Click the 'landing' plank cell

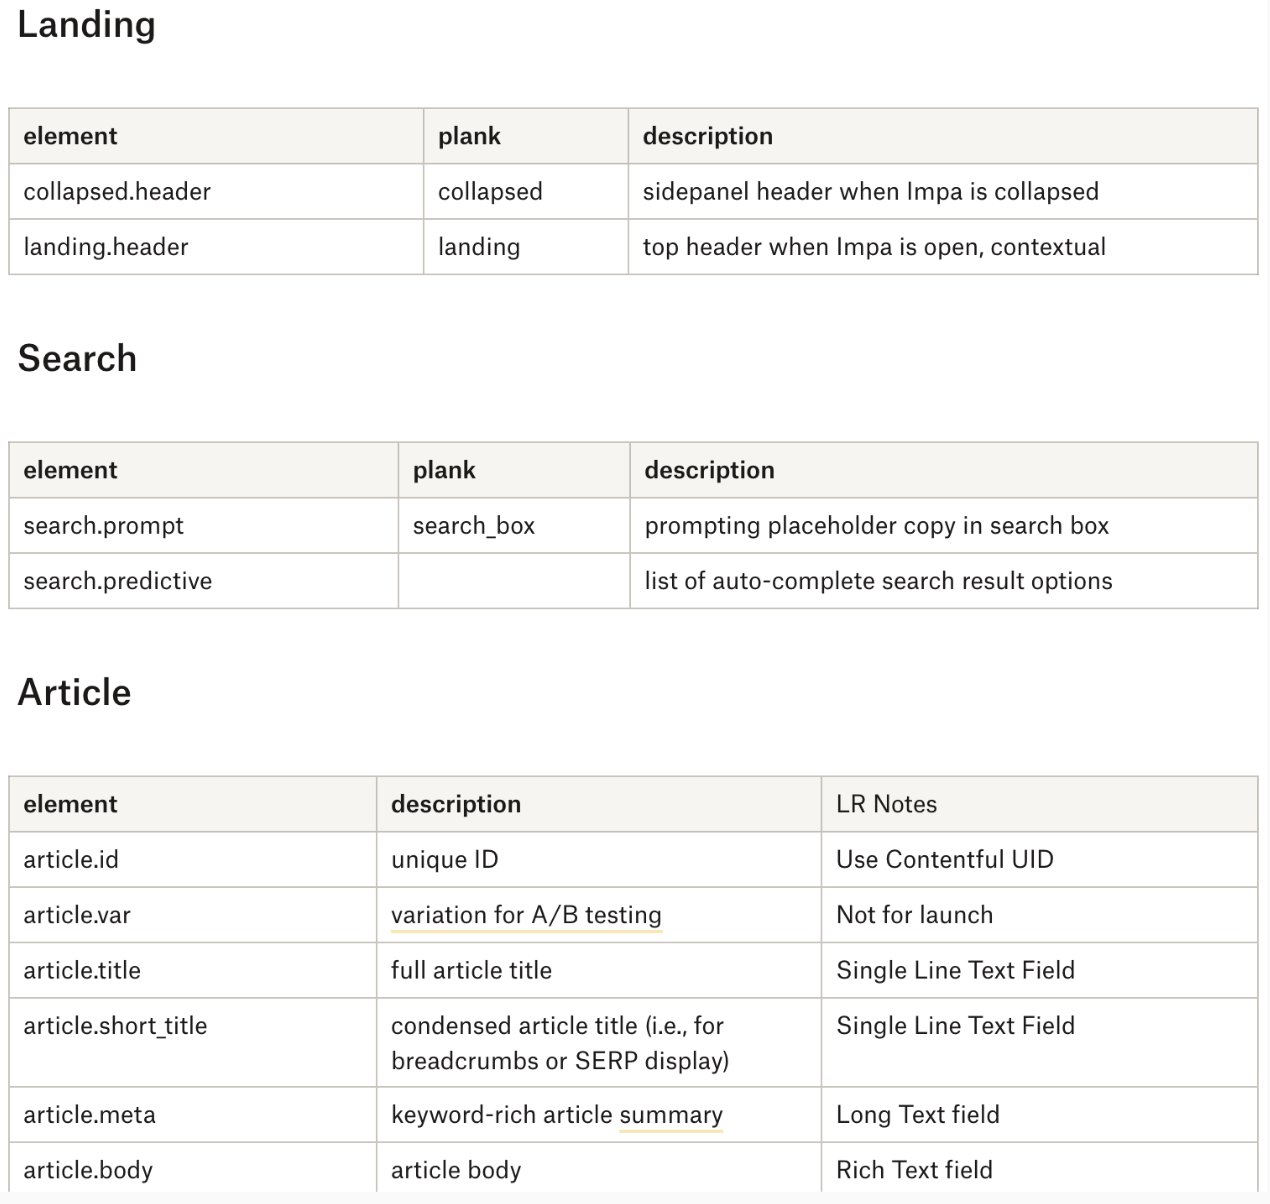(x=526, y=247)
